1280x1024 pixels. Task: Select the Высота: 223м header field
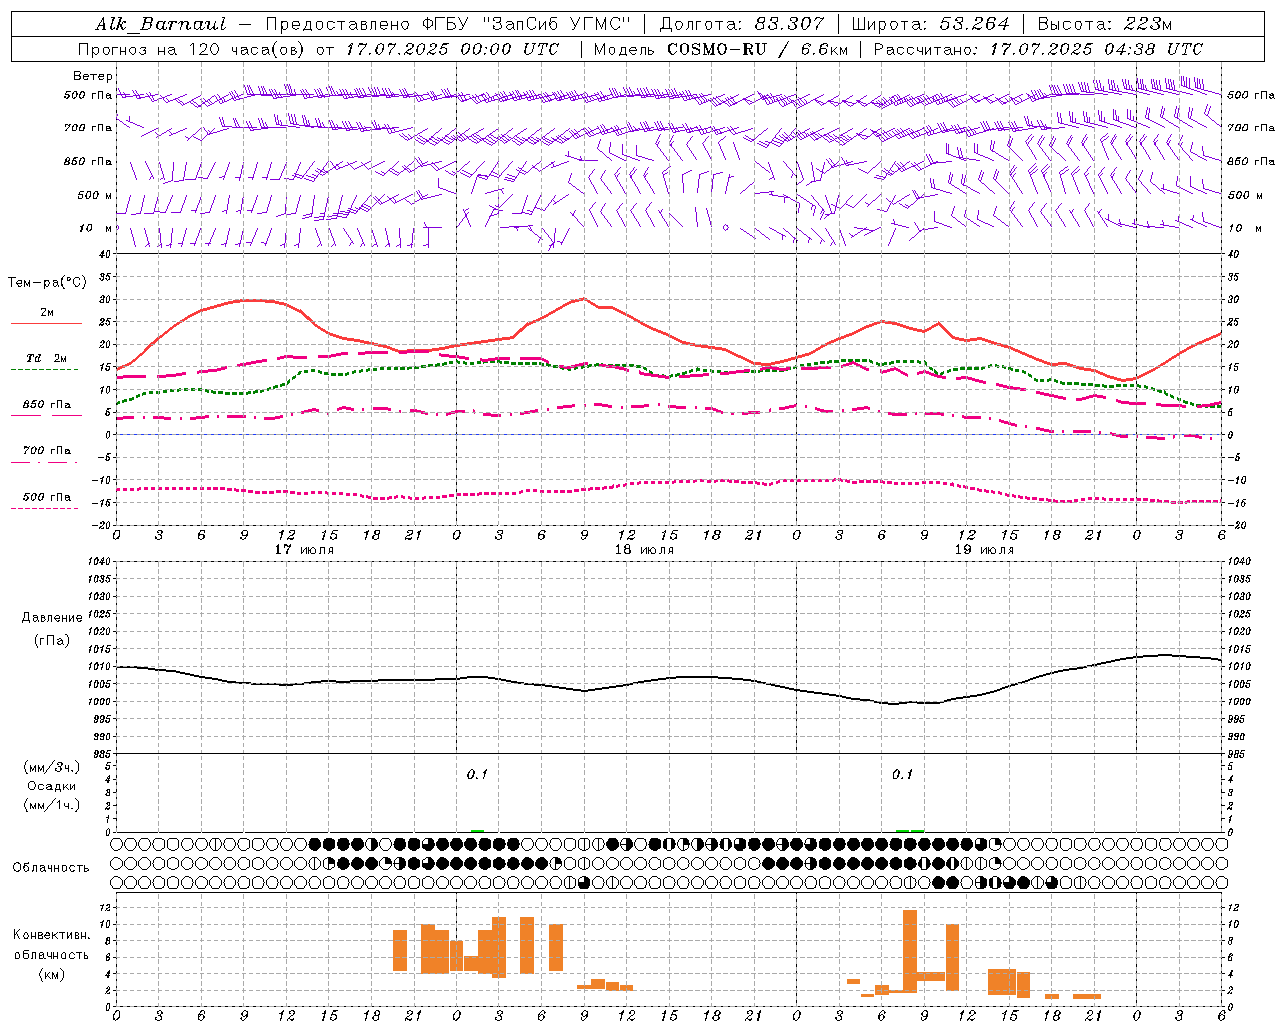(x=1105, y=24)
